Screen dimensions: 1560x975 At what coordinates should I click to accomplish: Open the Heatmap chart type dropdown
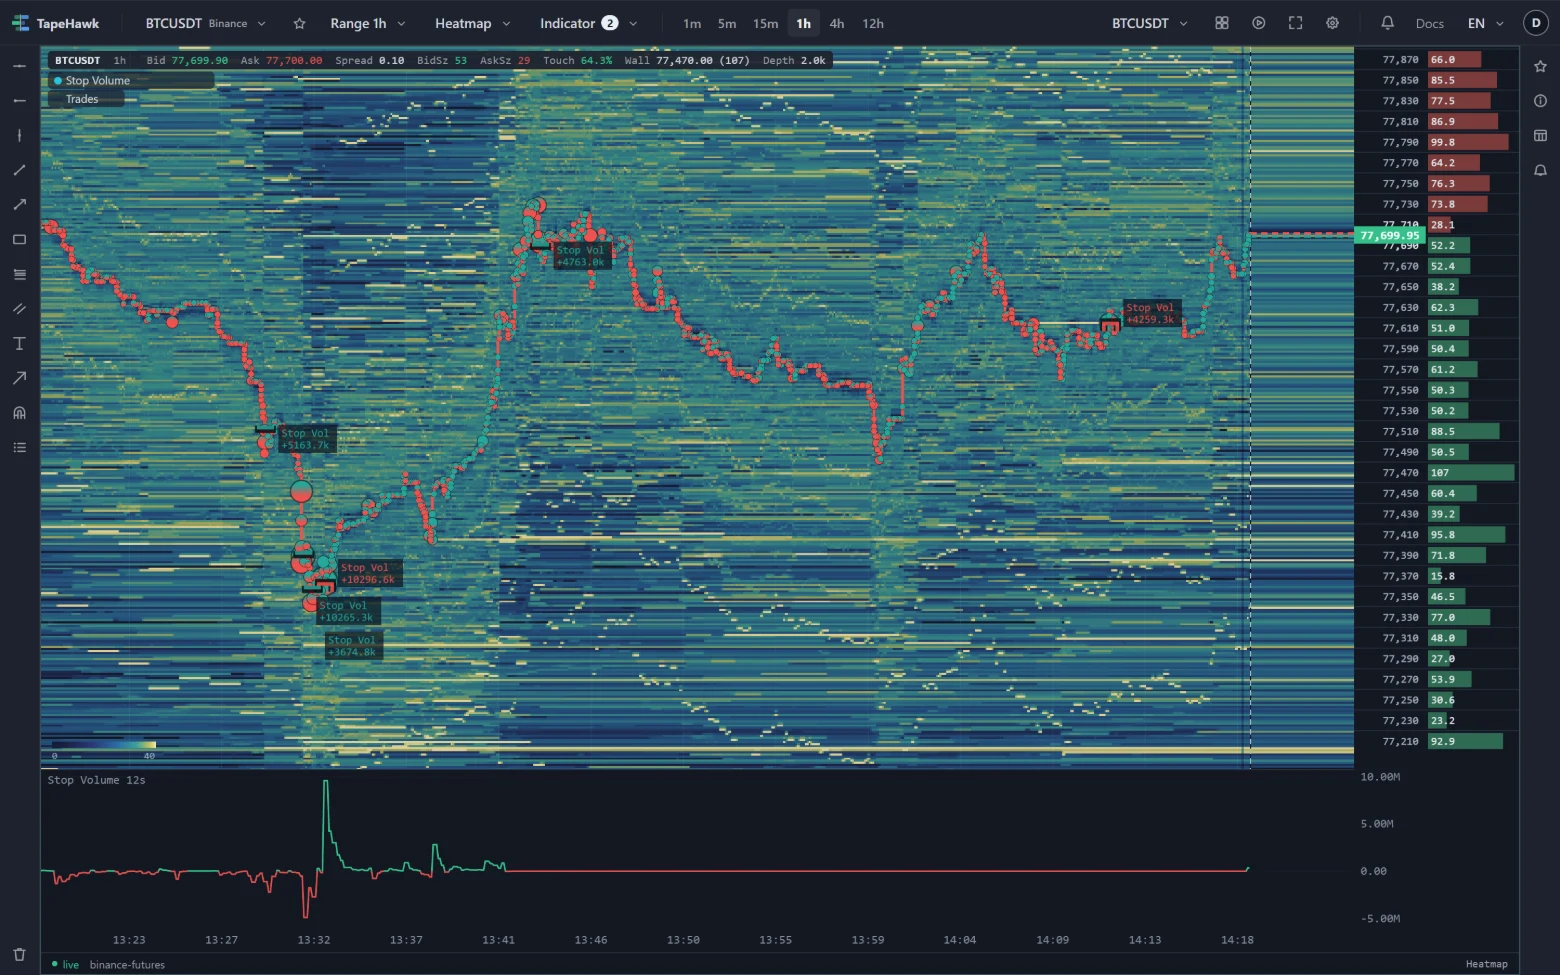tap(472, 23)
